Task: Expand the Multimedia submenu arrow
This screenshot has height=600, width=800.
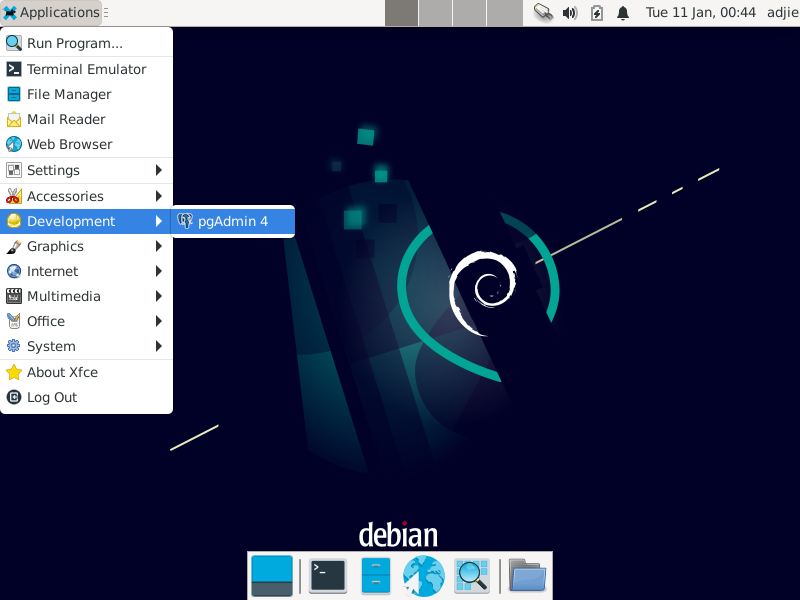Action: point(159,296)
